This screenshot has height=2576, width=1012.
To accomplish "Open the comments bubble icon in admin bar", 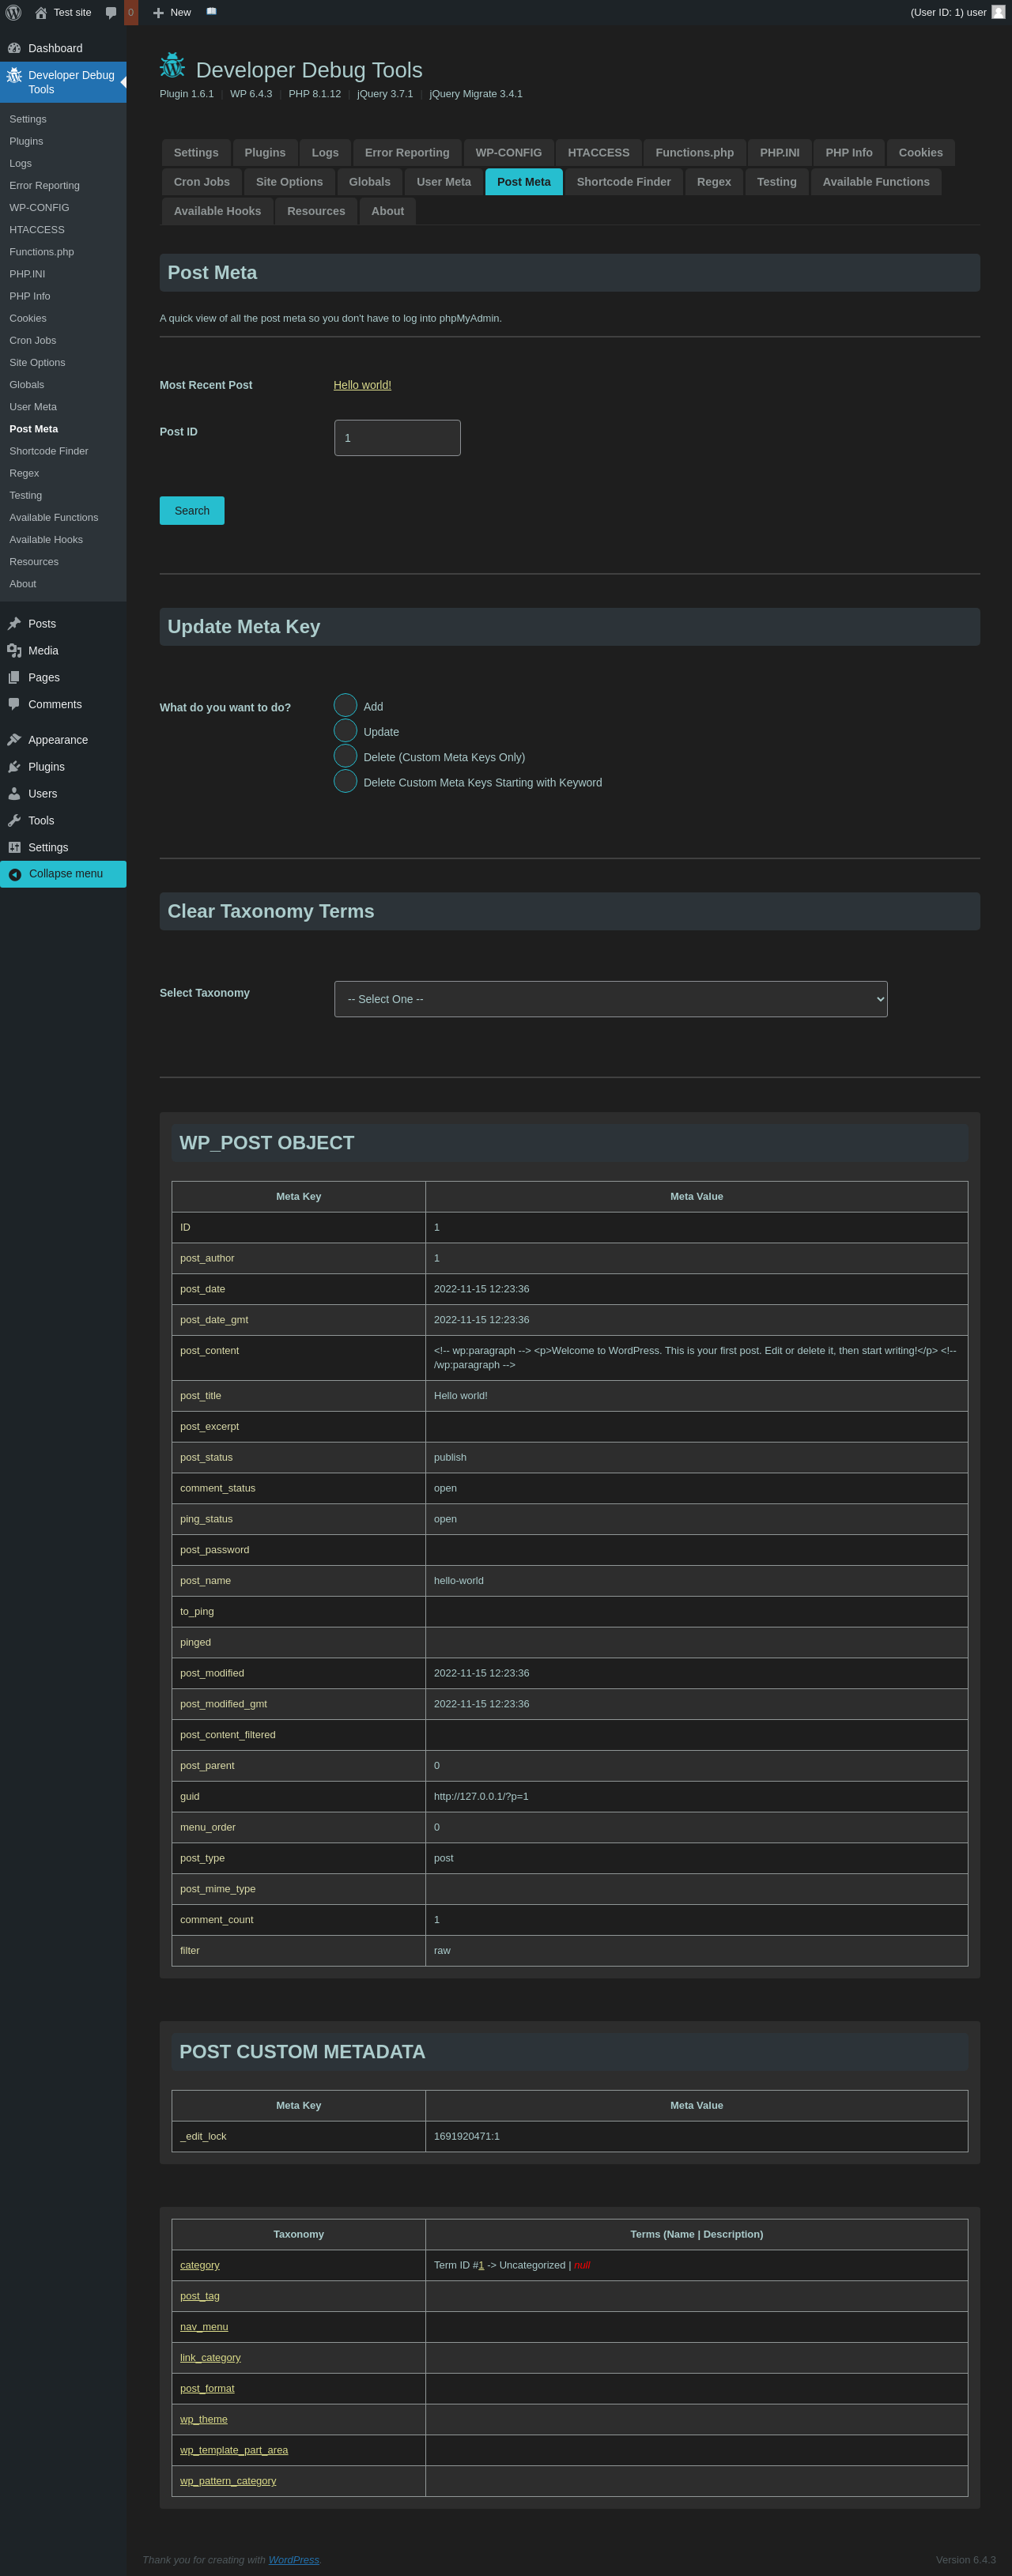I will point(111,13).
